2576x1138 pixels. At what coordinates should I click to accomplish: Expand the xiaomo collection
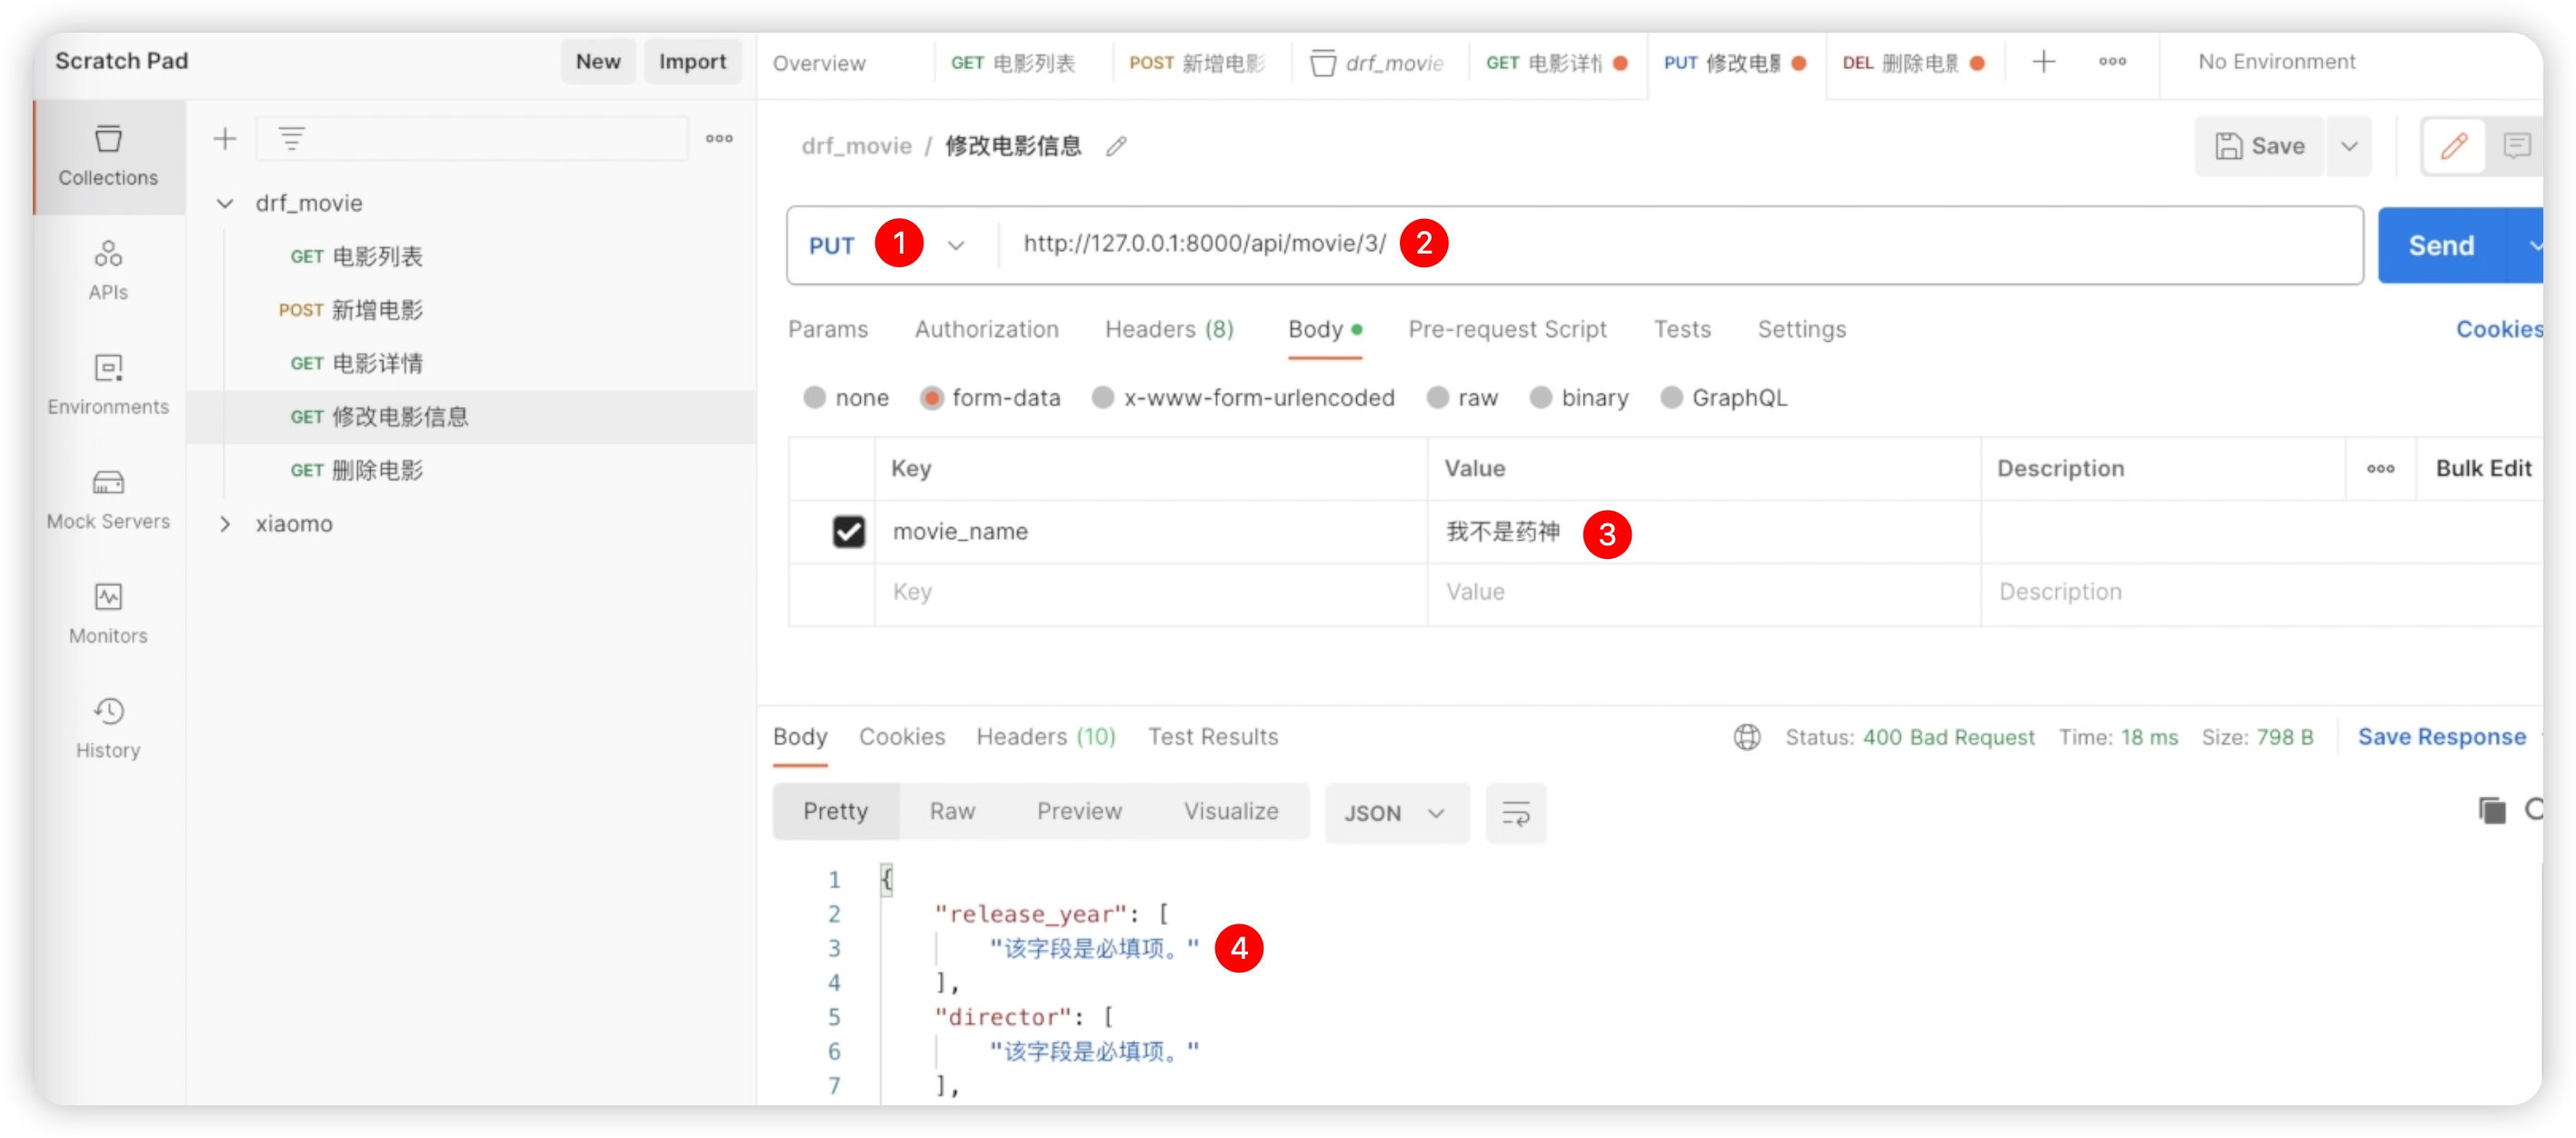tap(225, 524)
